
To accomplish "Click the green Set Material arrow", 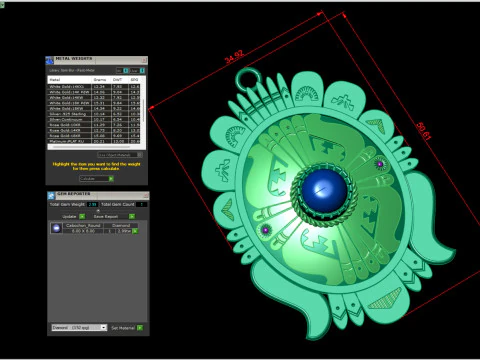I will (x=140, y=328).
